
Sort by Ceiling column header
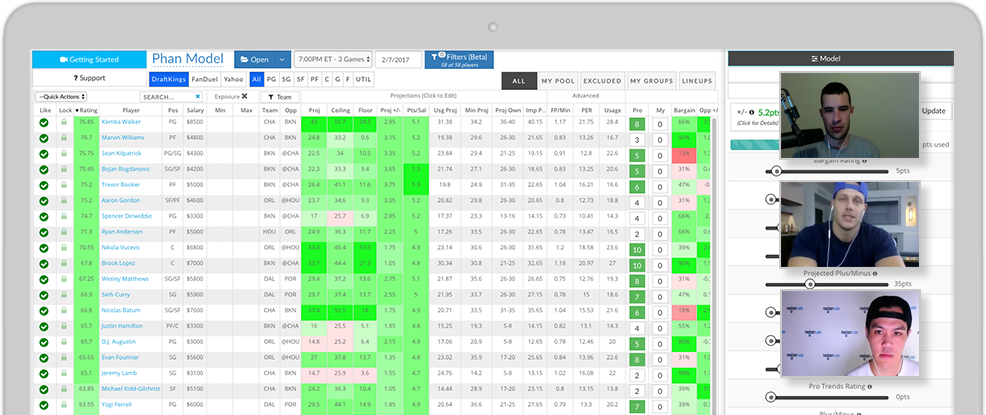[x=340, y=110]
